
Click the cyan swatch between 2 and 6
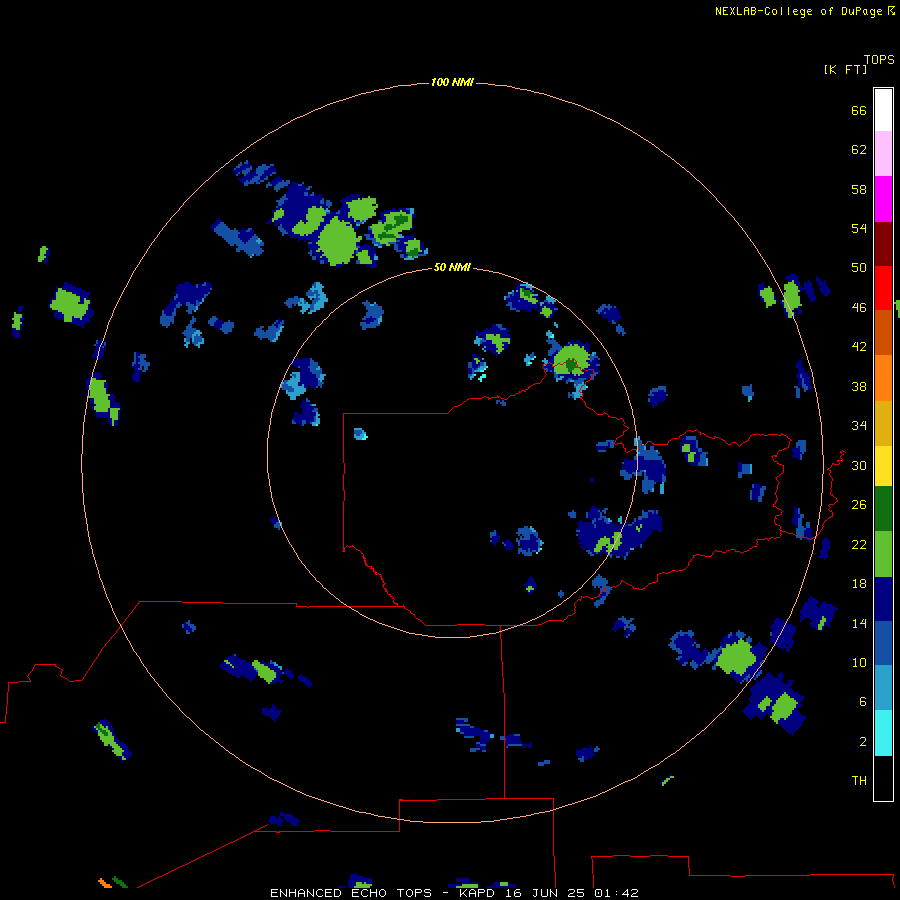point(883,733)
